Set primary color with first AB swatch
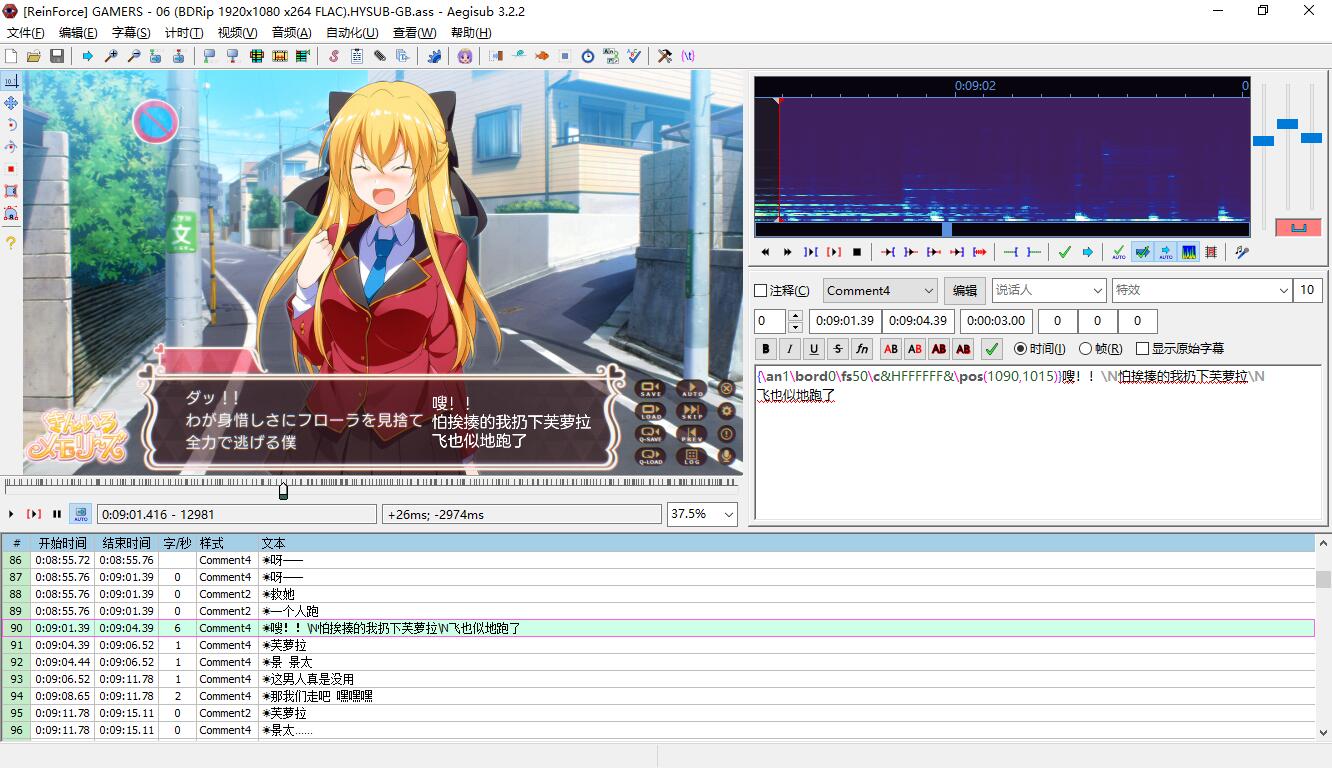Screen dimensions: 1332x768 (x=890, y=349)
